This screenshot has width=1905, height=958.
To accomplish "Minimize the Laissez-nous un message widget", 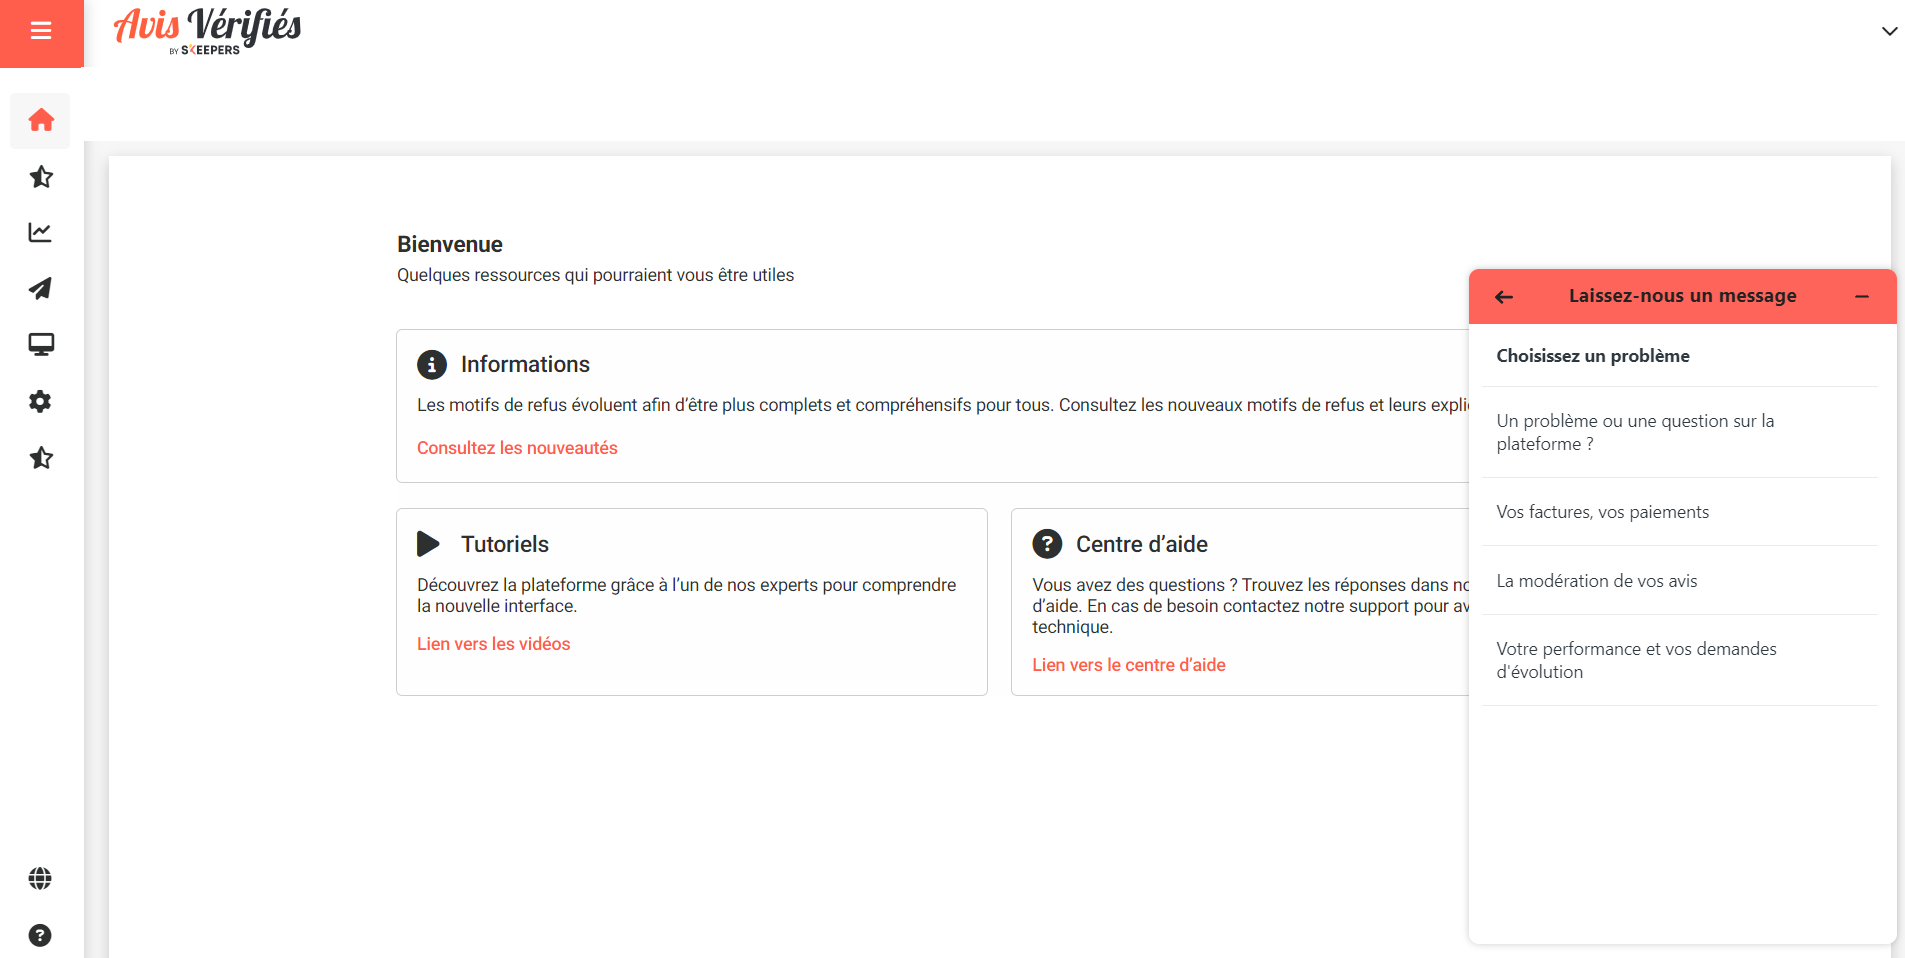I will pyautogui.click(x=1861, y=297).
